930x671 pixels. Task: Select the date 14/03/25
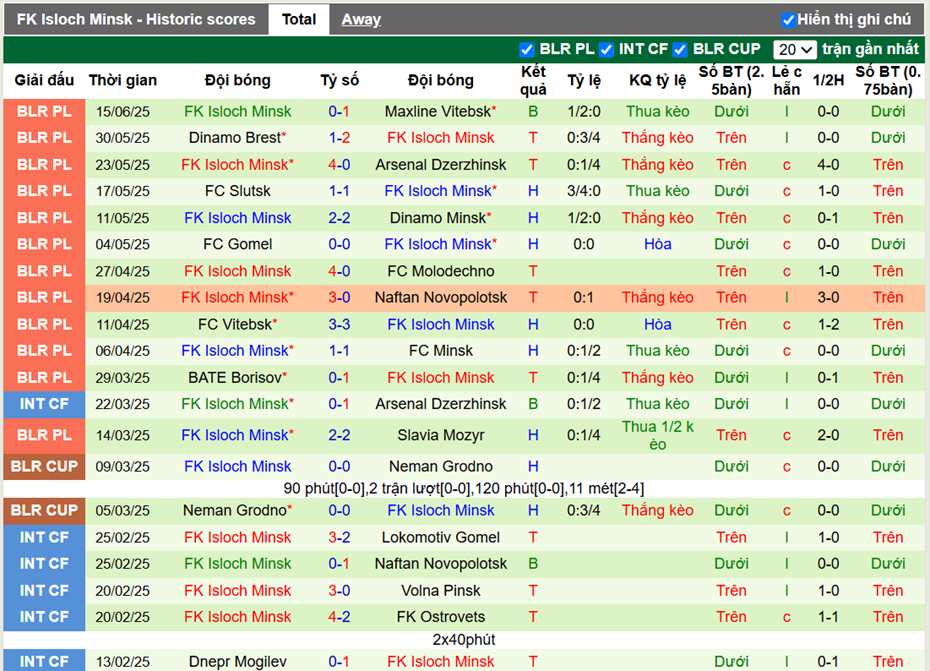[123, 435]
